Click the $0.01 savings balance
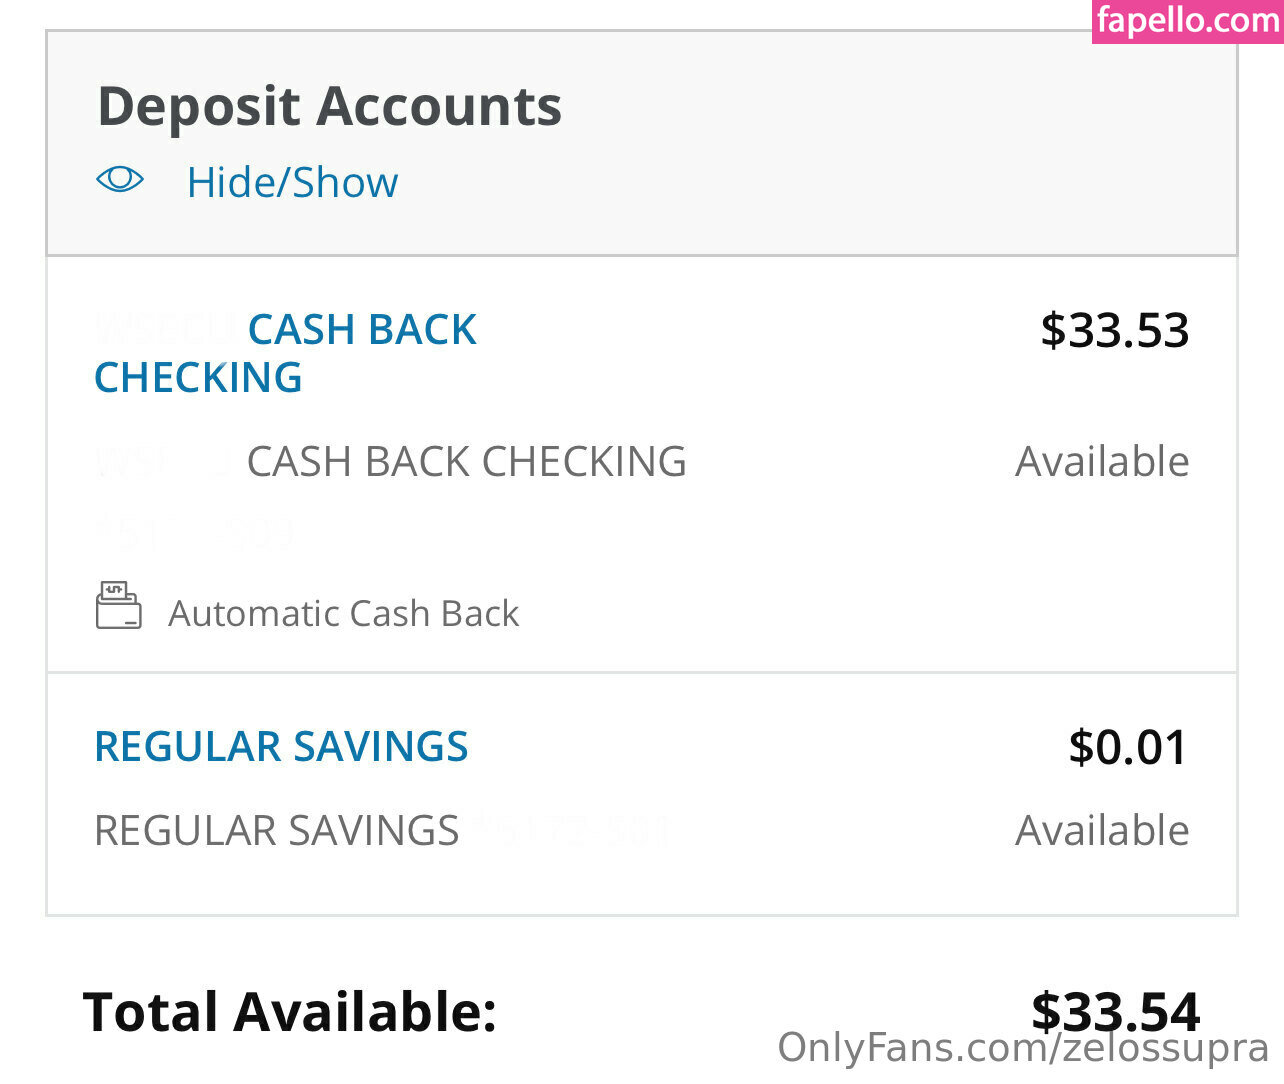The image size is (1284, 1084). 1128,747
